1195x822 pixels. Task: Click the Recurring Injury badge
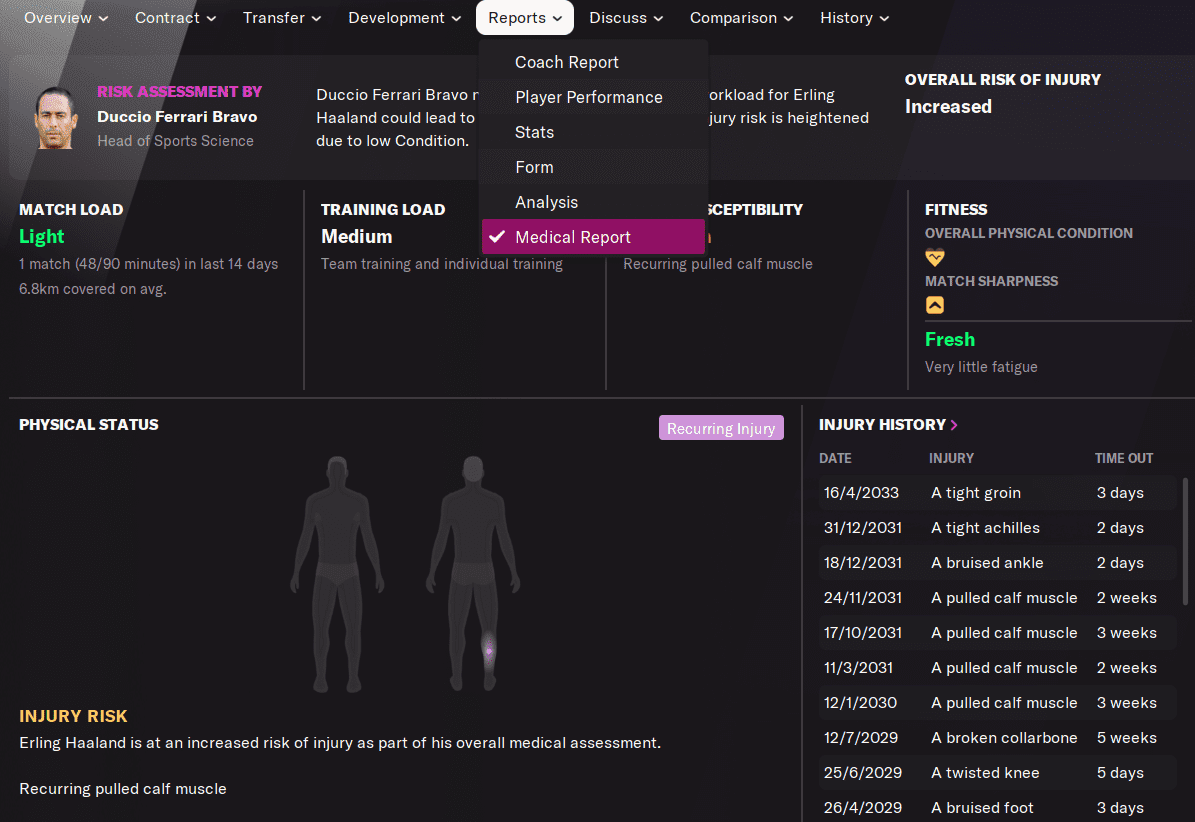point(721,428)
